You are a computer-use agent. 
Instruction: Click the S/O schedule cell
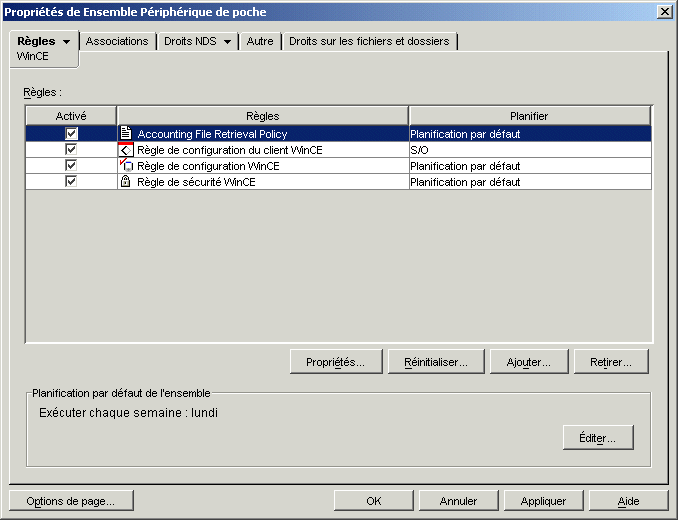click(530, 150)
